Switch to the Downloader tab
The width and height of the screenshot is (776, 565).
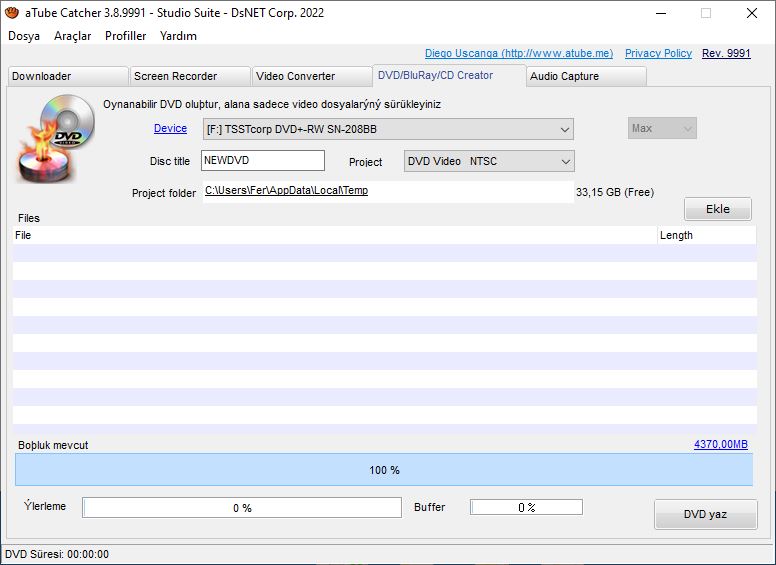(68, 76)
